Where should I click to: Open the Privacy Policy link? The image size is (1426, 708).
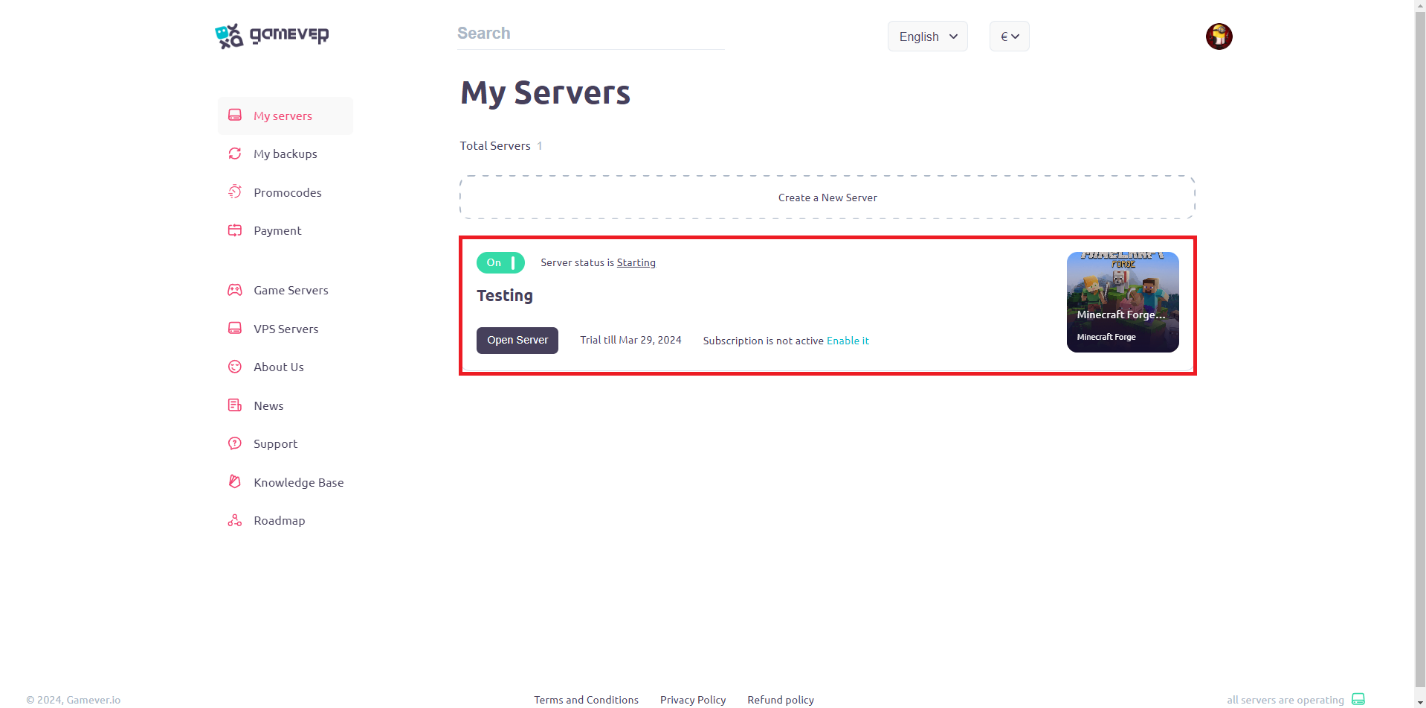[x=693, y=700]
